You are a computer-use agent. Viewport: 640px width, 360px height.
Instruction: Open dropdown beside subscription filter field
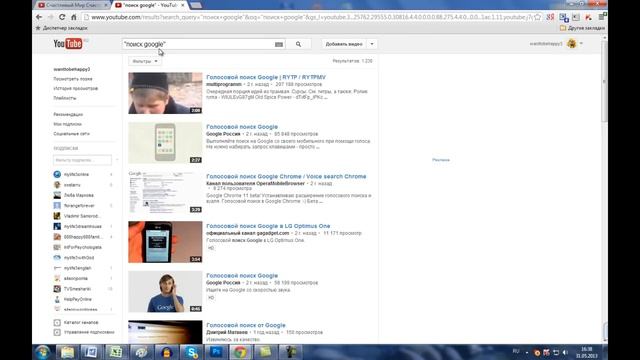click(x=117, y=160)
